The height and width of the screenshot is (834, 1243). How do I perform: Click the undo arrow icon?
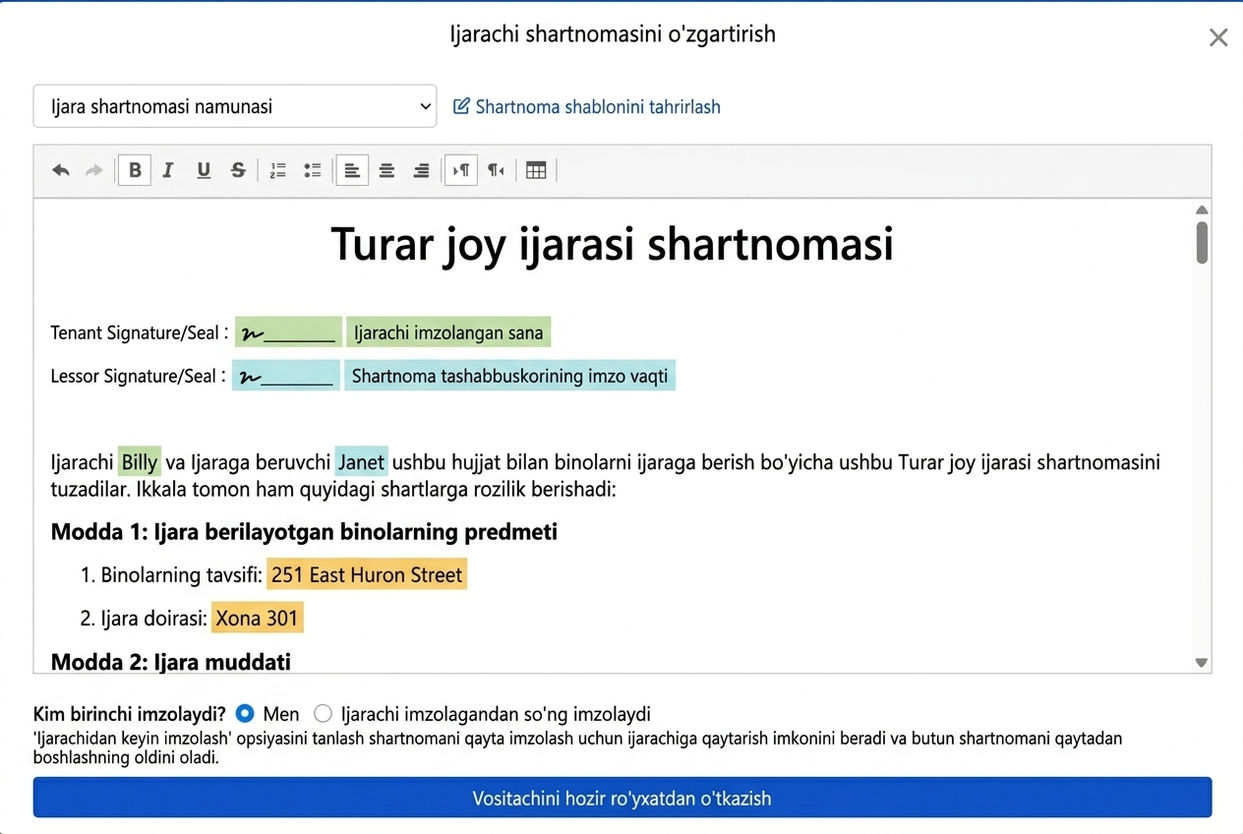coord(61,170)
